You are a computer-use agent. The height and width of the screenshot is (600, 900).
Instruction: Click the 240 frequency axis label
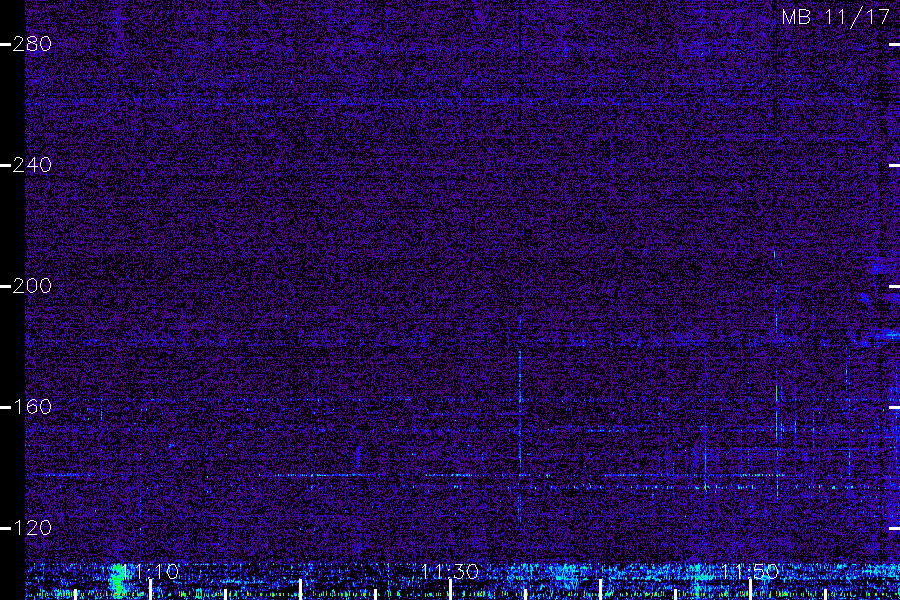click(32, 165)
